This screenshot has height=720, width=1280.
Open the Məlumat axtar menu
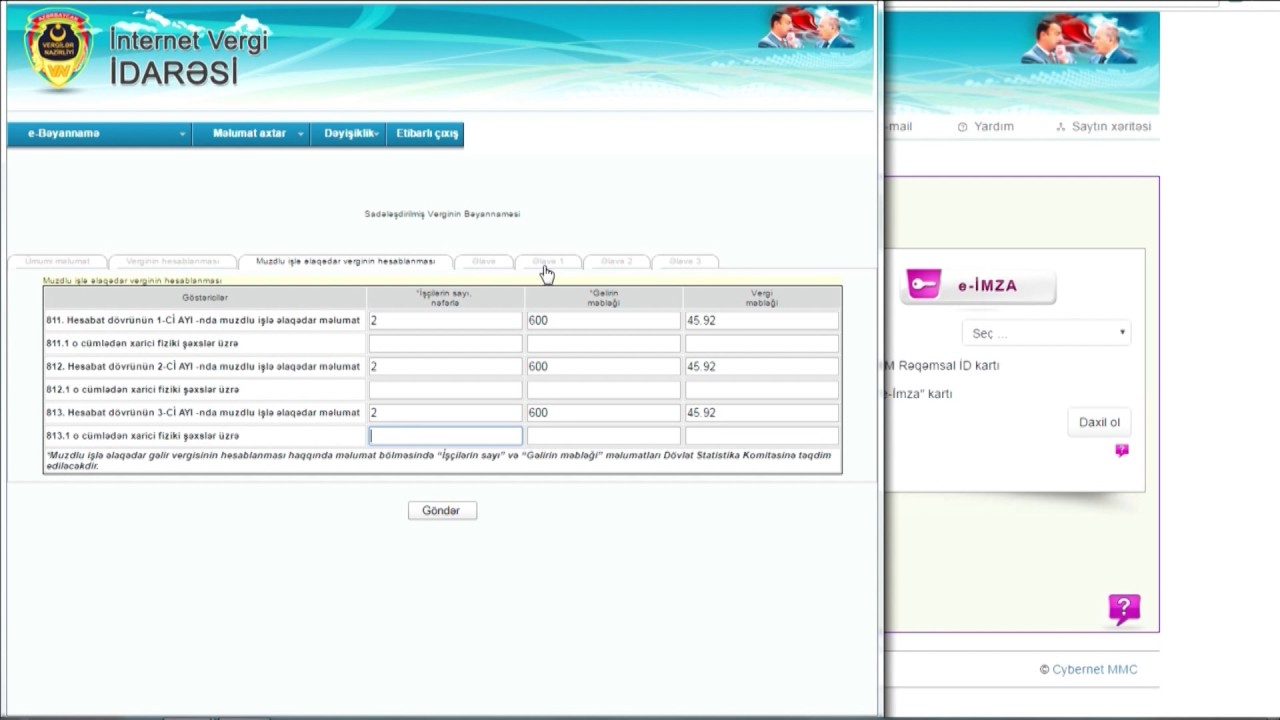(250, 134)
